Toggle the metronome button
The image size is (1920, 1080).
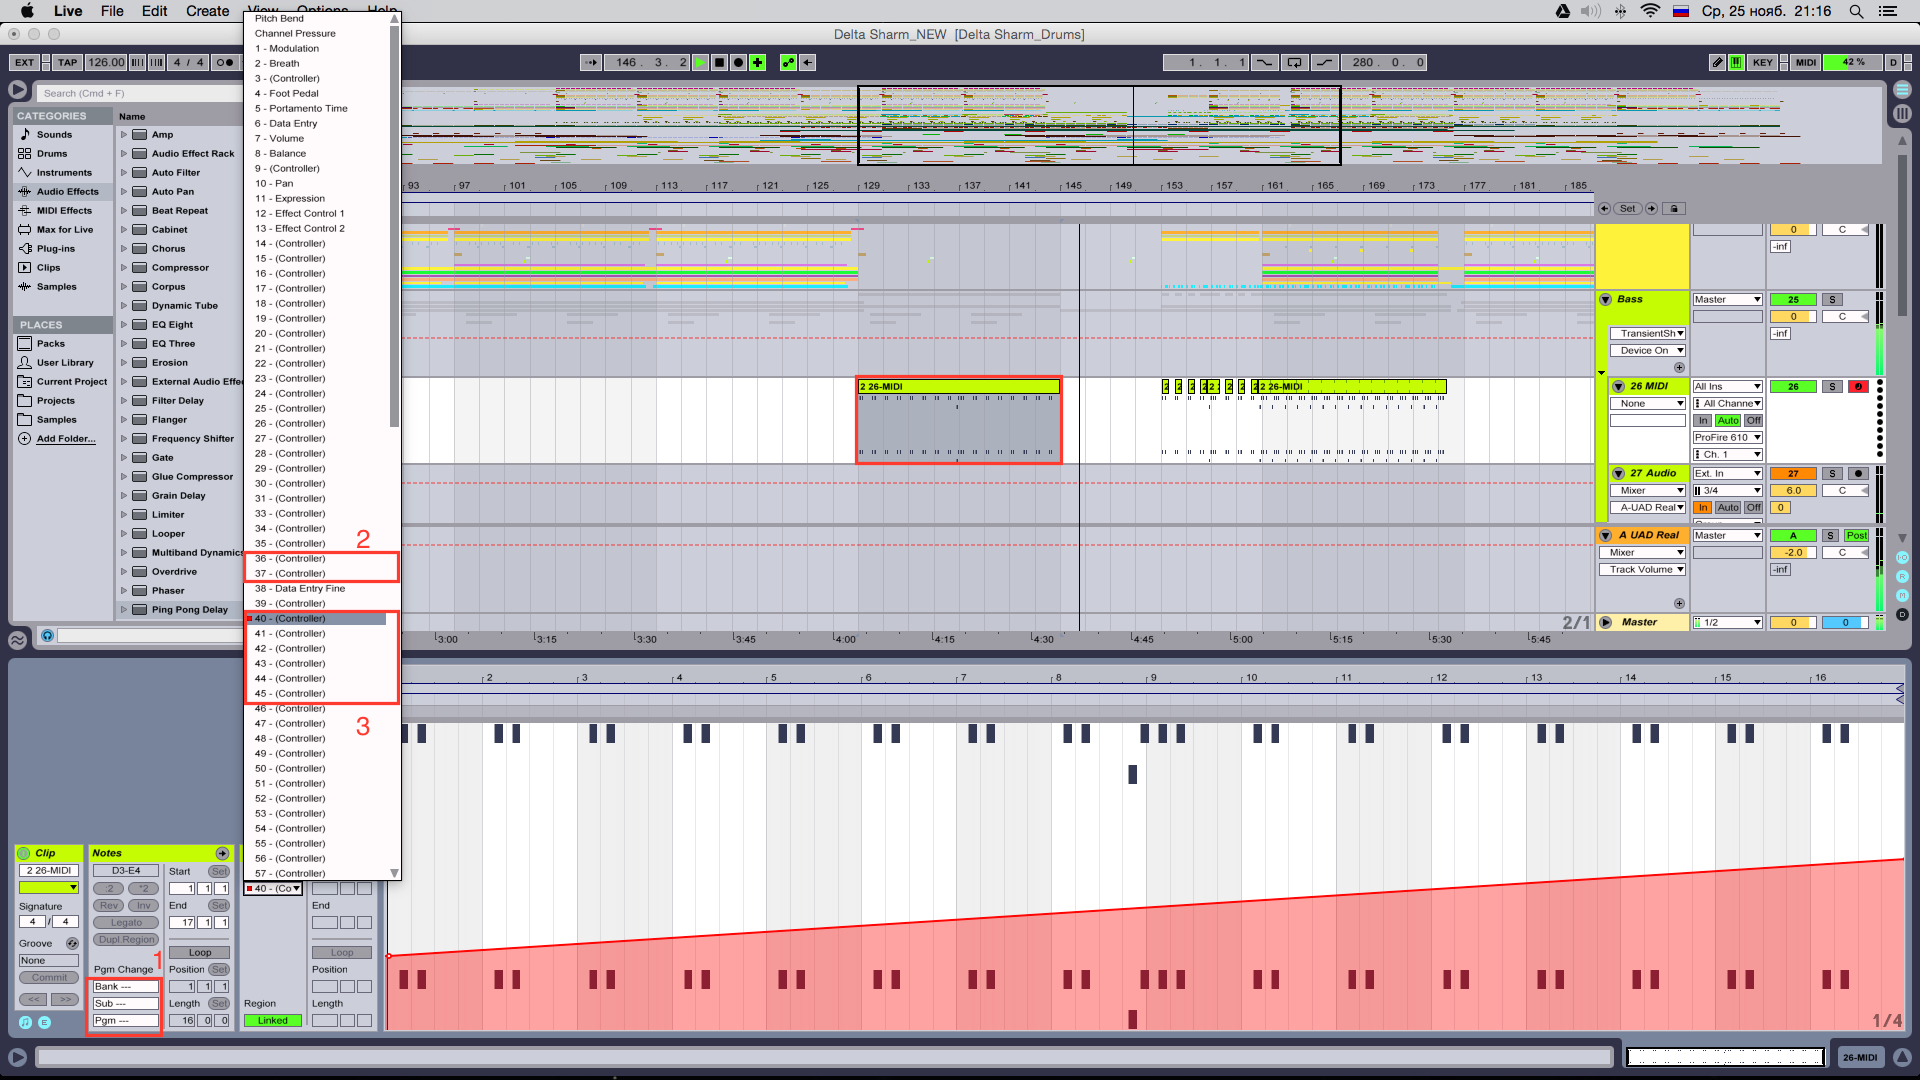pos(225,62)
